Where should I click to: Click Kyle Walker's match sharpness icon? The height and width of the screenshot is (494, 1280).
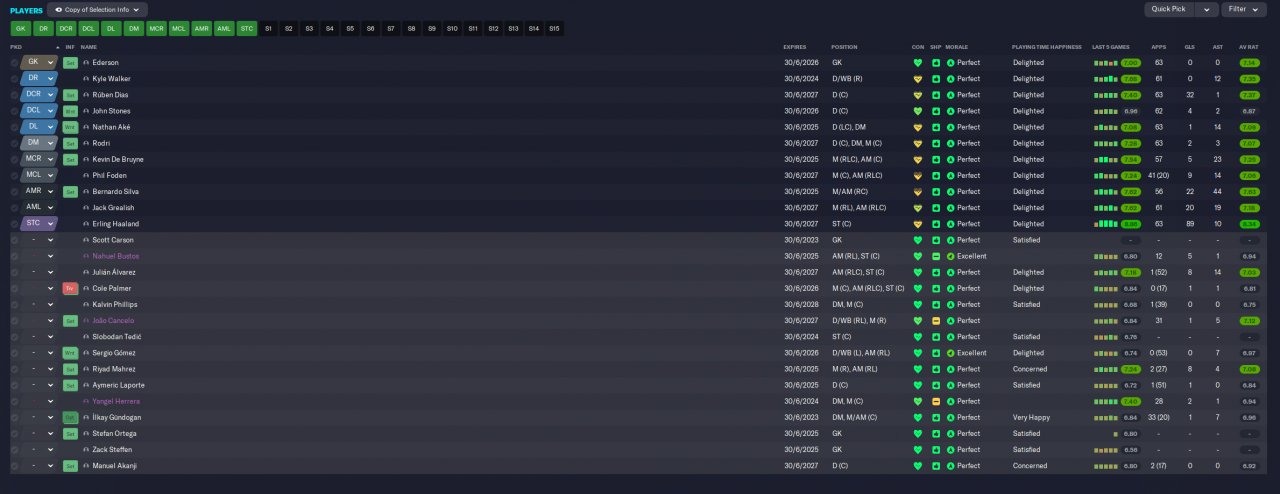(x=936, y=79)
